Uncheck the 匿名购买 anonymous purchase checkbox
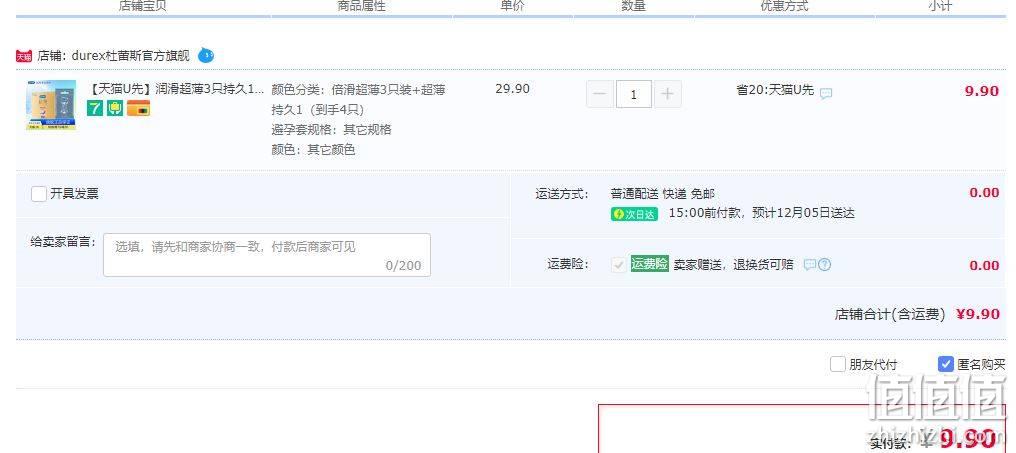The image size is (1016, 453). click(x=946, y=364)
